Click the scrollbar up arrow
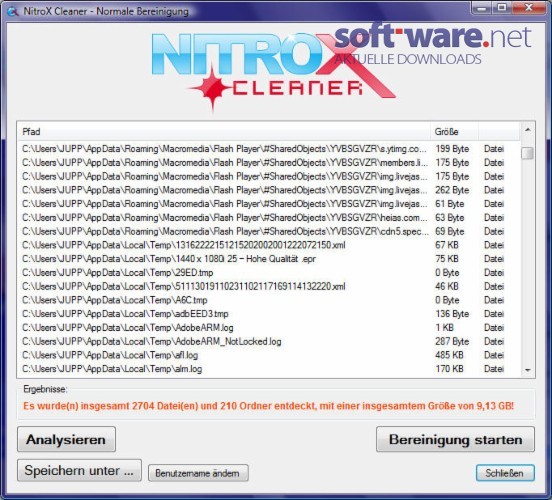 pos(527,130)
